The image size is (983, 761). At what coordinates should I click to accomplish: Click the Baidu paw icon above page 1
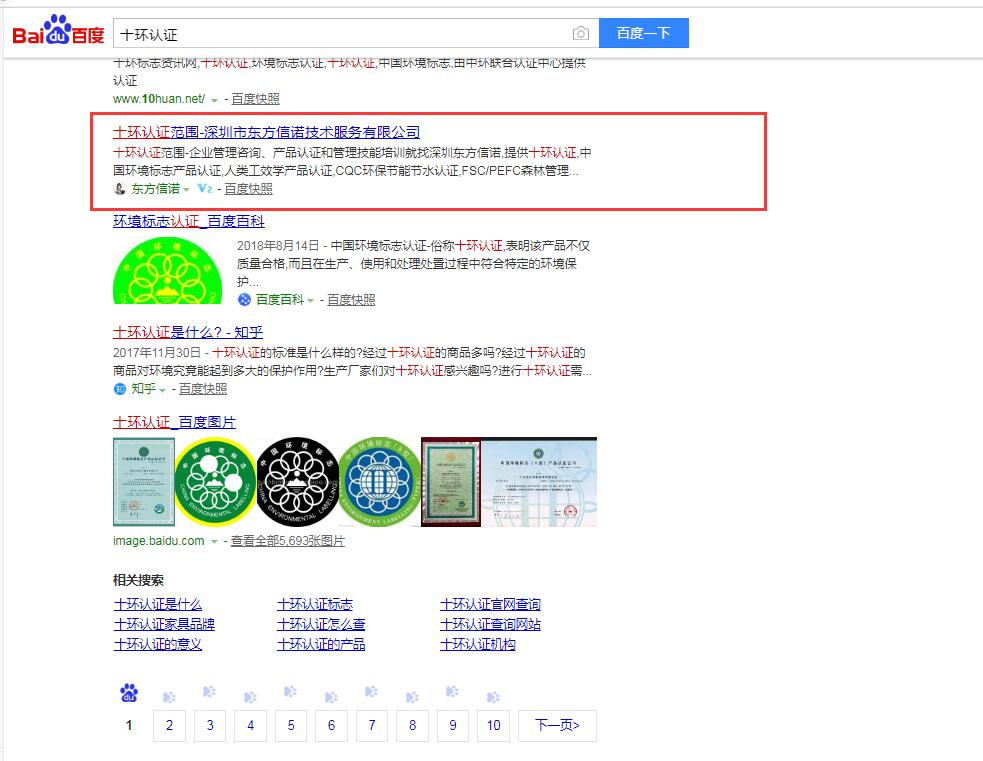(x=128, y=691)
